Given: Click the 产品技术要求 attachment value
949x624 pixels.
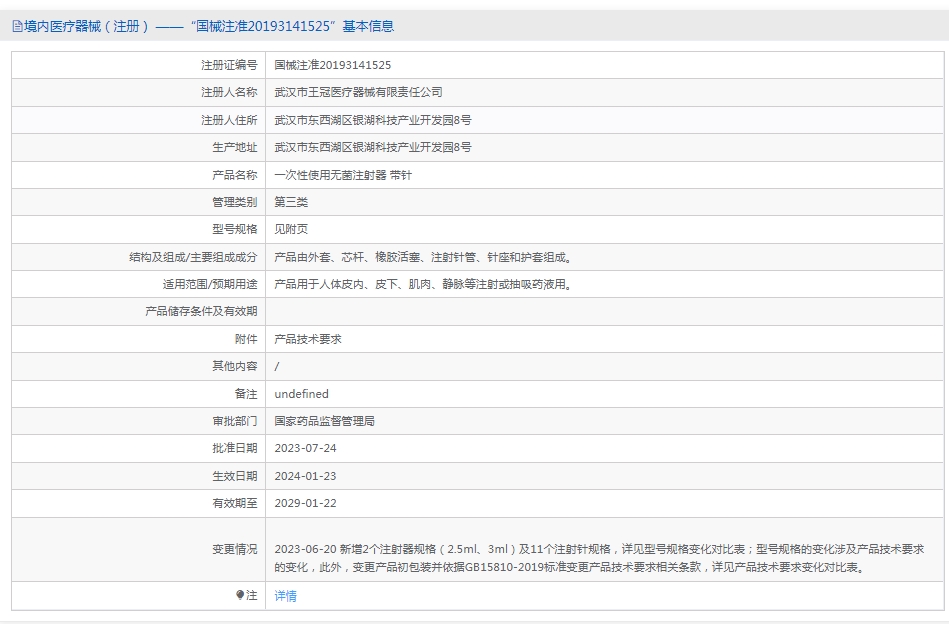Looking at the screenshot, I should [x=308, y=339].
